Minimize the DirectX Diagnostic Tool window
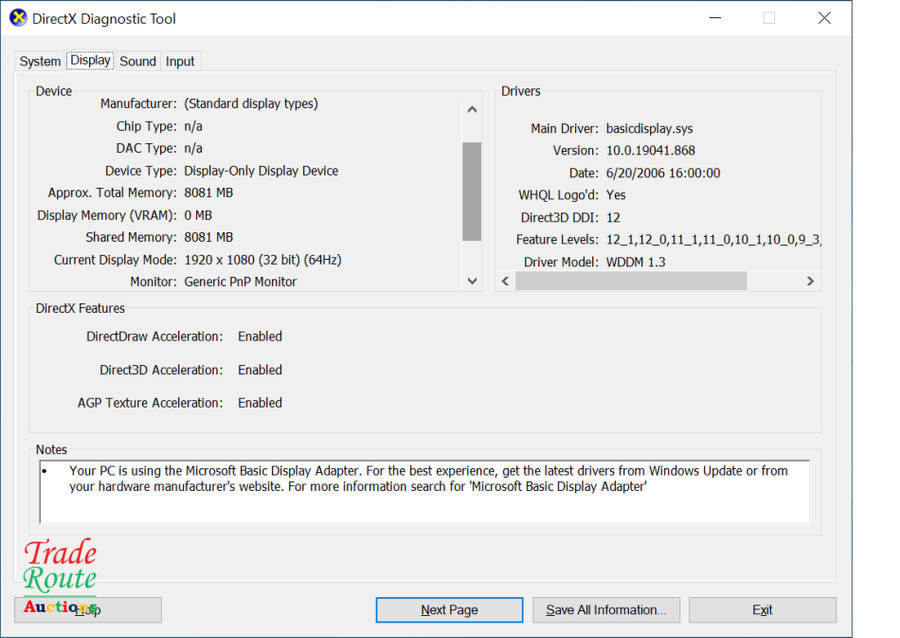The image size is (900, 638). coord(715,18)
